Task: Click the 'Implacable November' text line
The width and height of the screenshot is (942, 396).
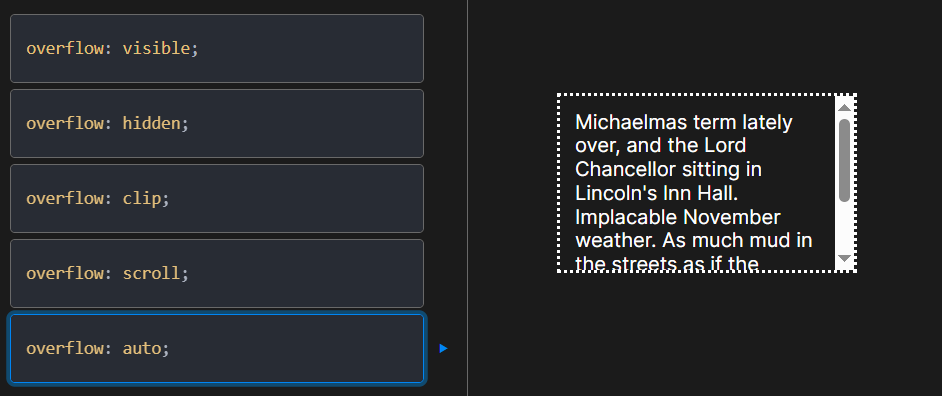Action: click(x=678, y=217)
